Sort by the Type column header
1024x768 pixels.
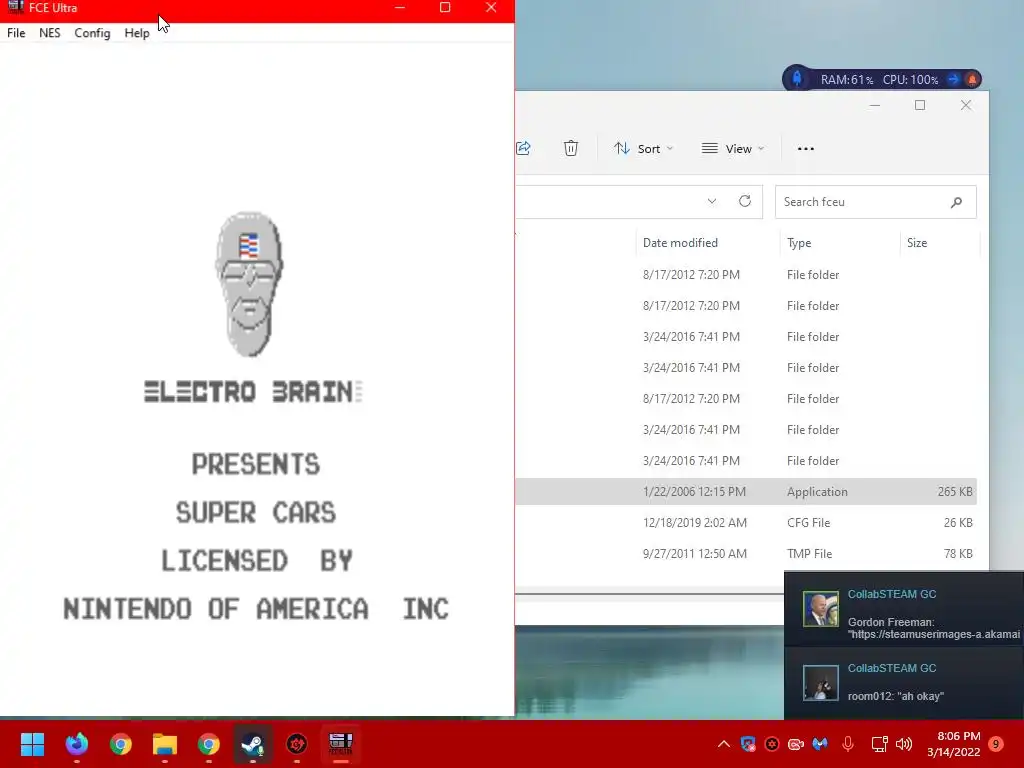click(x=799, y=243)
